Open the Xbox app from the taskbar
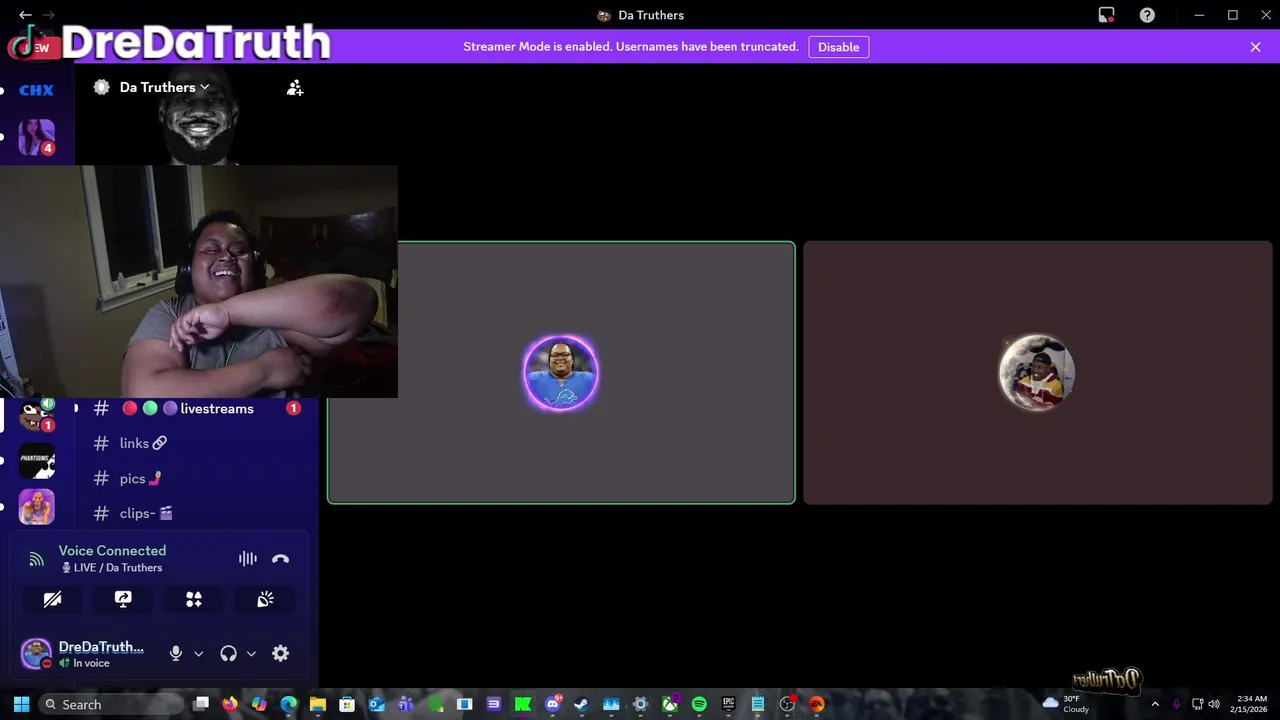The width and height of the screenshot is (1280, 720). (x=670, y=704)
